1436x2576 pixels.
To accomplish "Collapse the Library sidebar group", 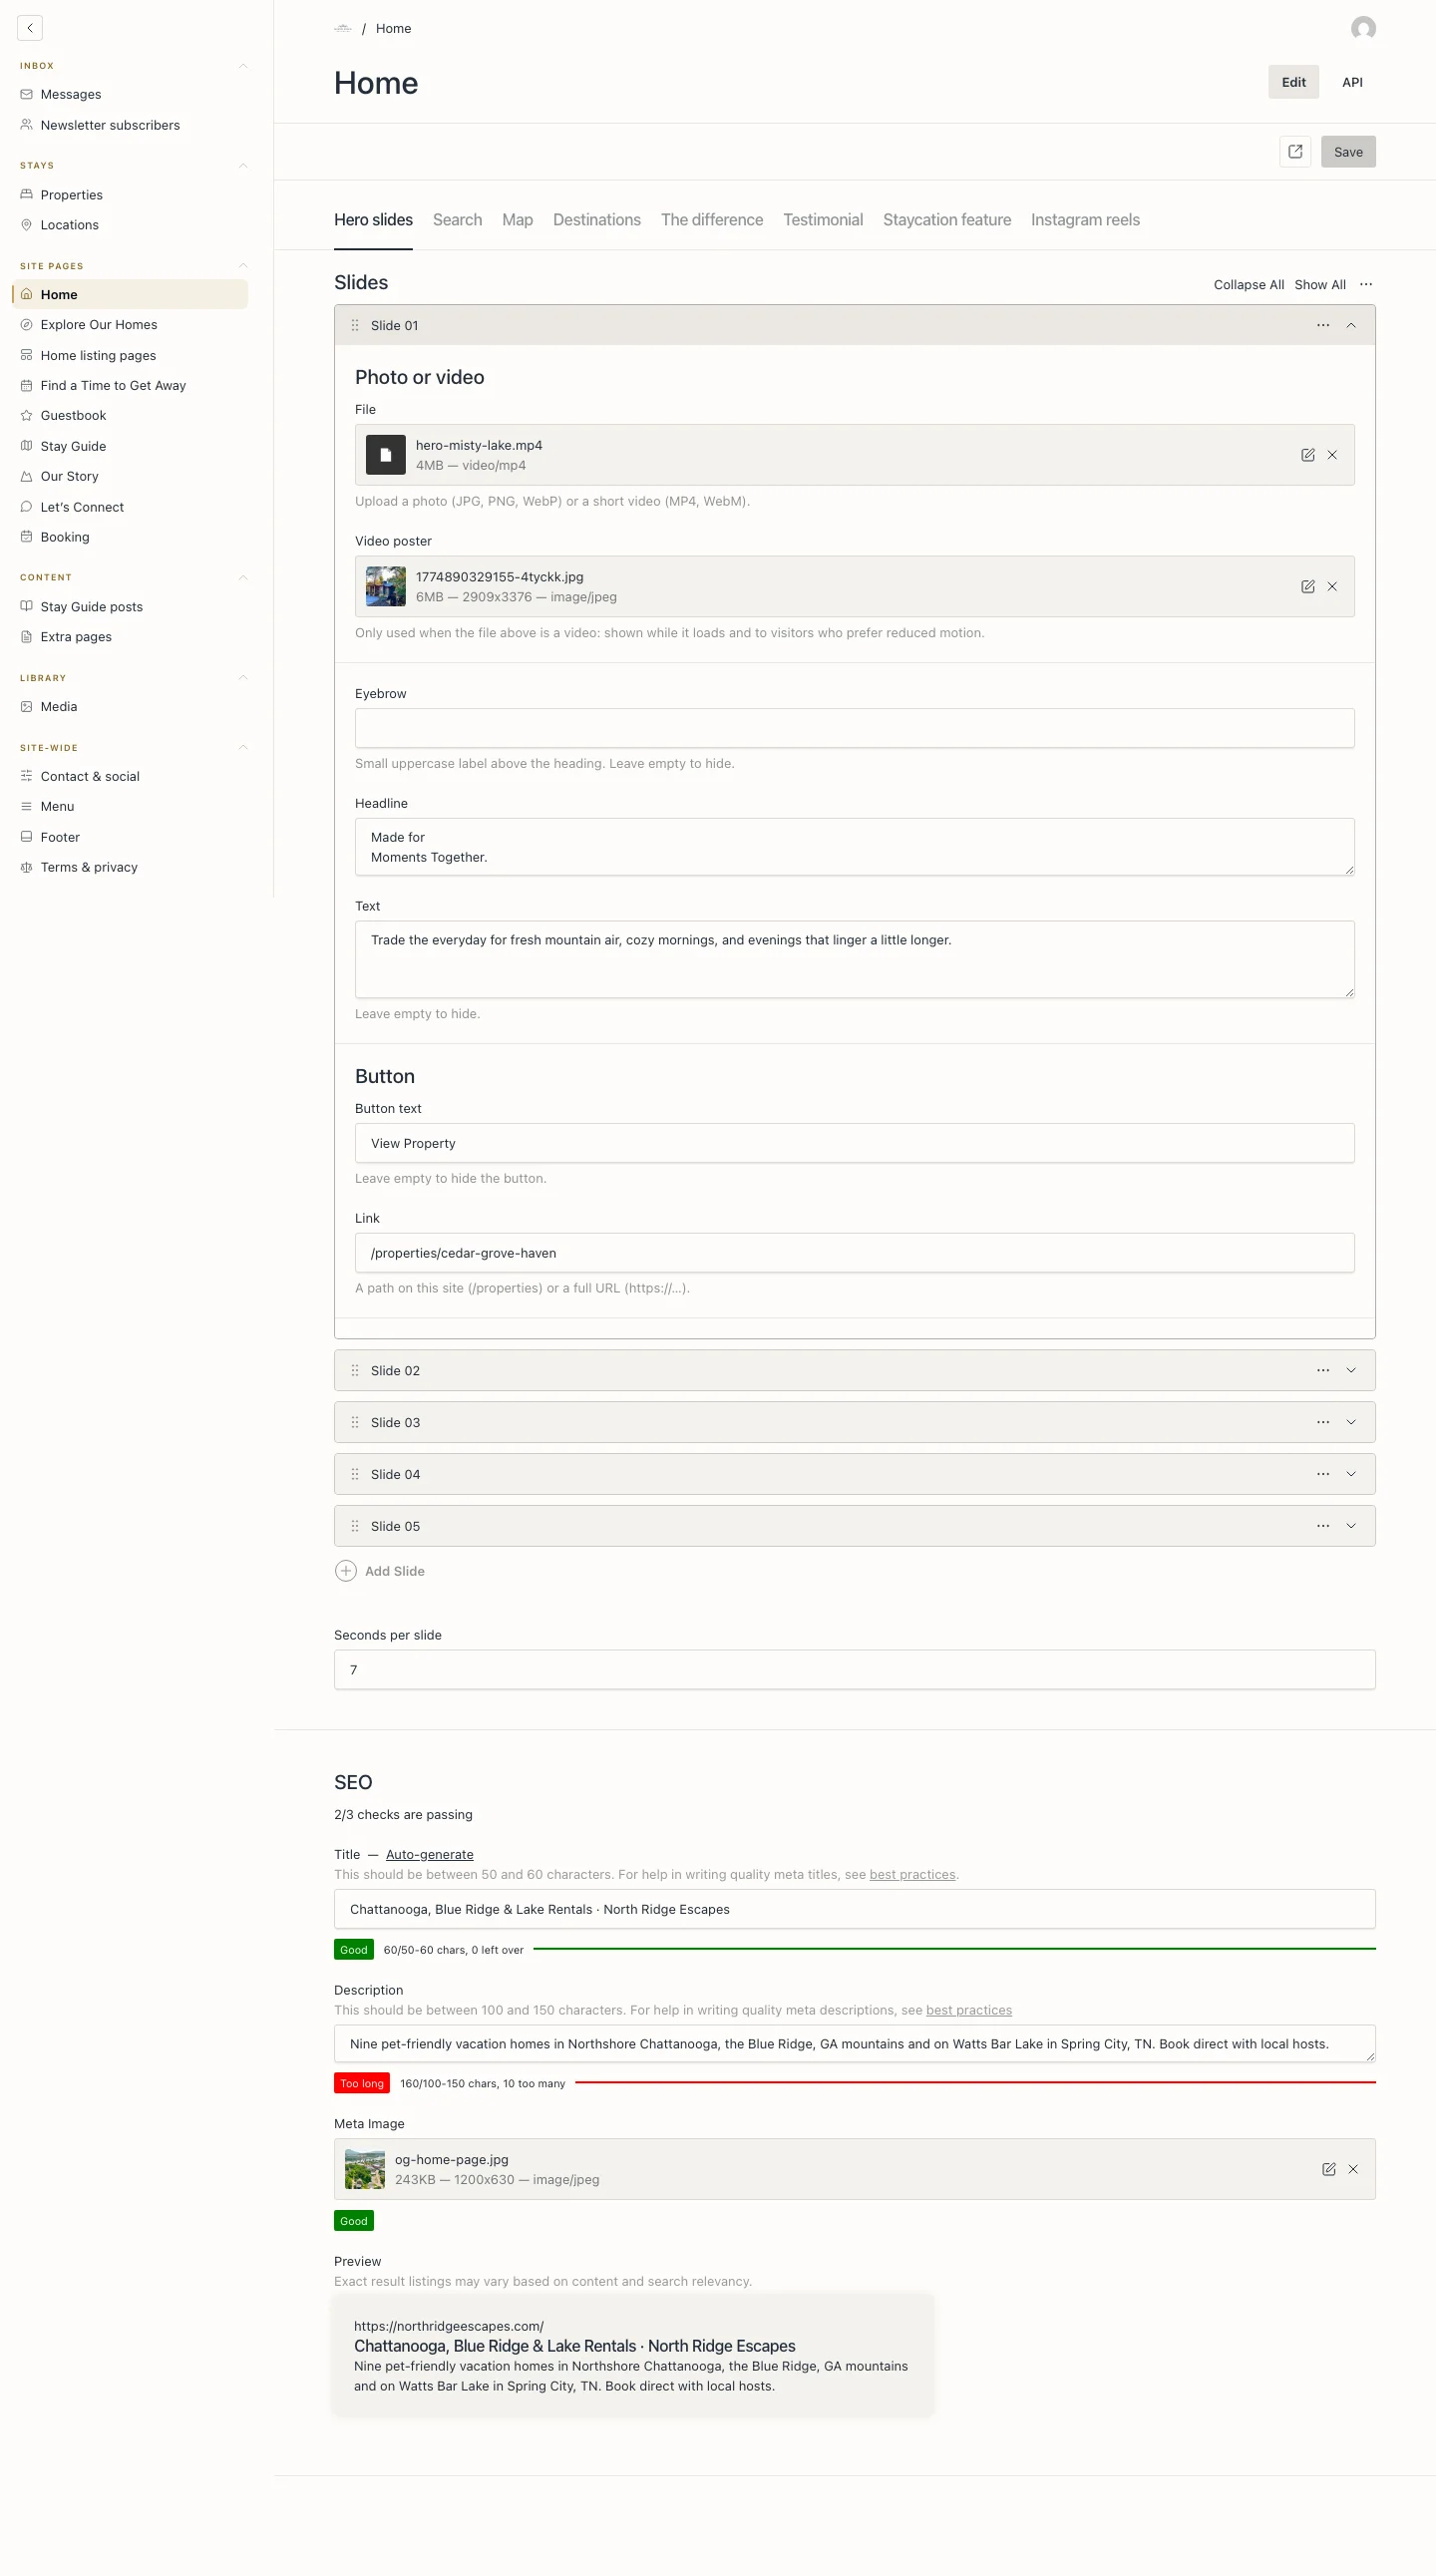I will coord(243,678).
